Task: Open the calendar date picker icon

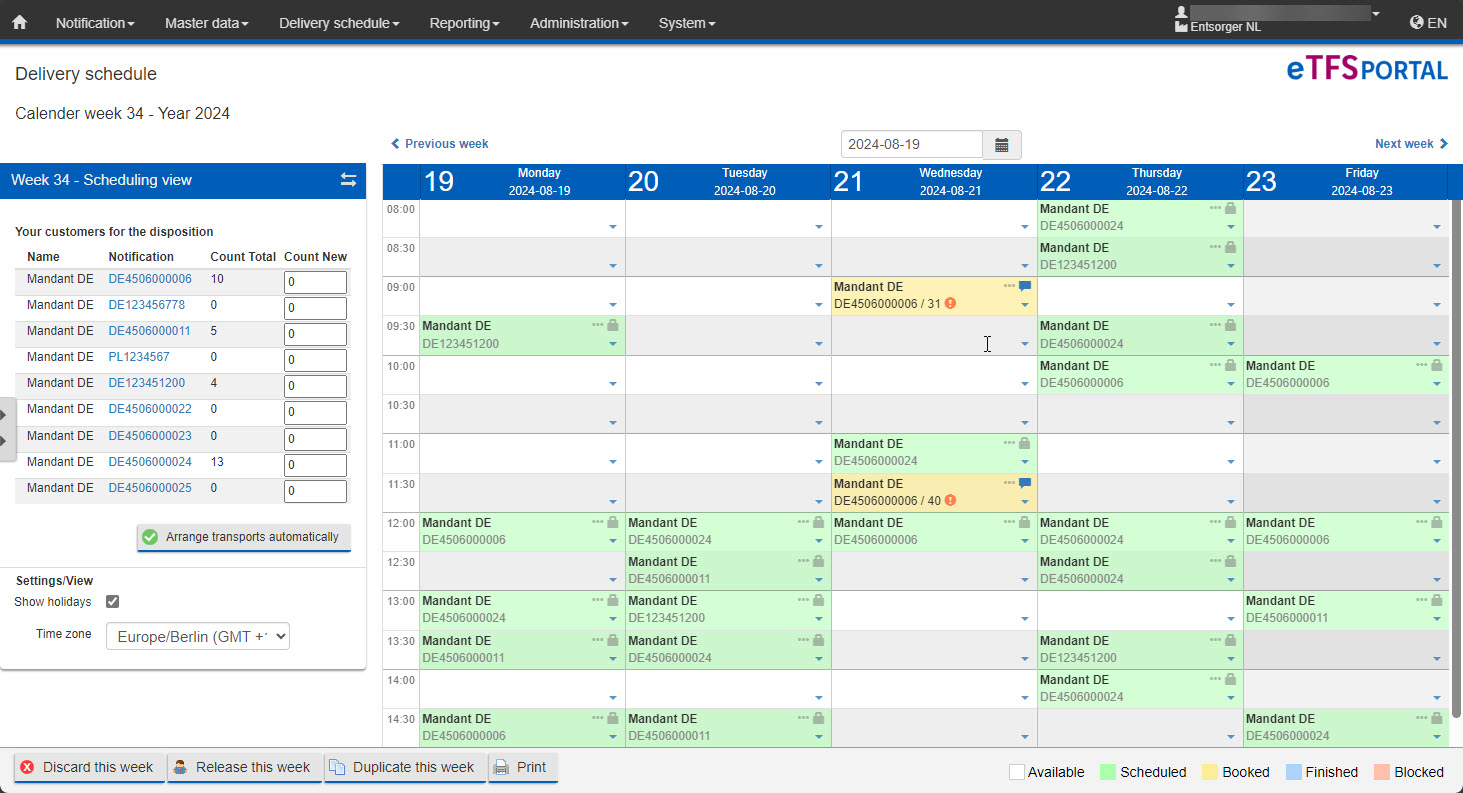Action: [1001, 145]
